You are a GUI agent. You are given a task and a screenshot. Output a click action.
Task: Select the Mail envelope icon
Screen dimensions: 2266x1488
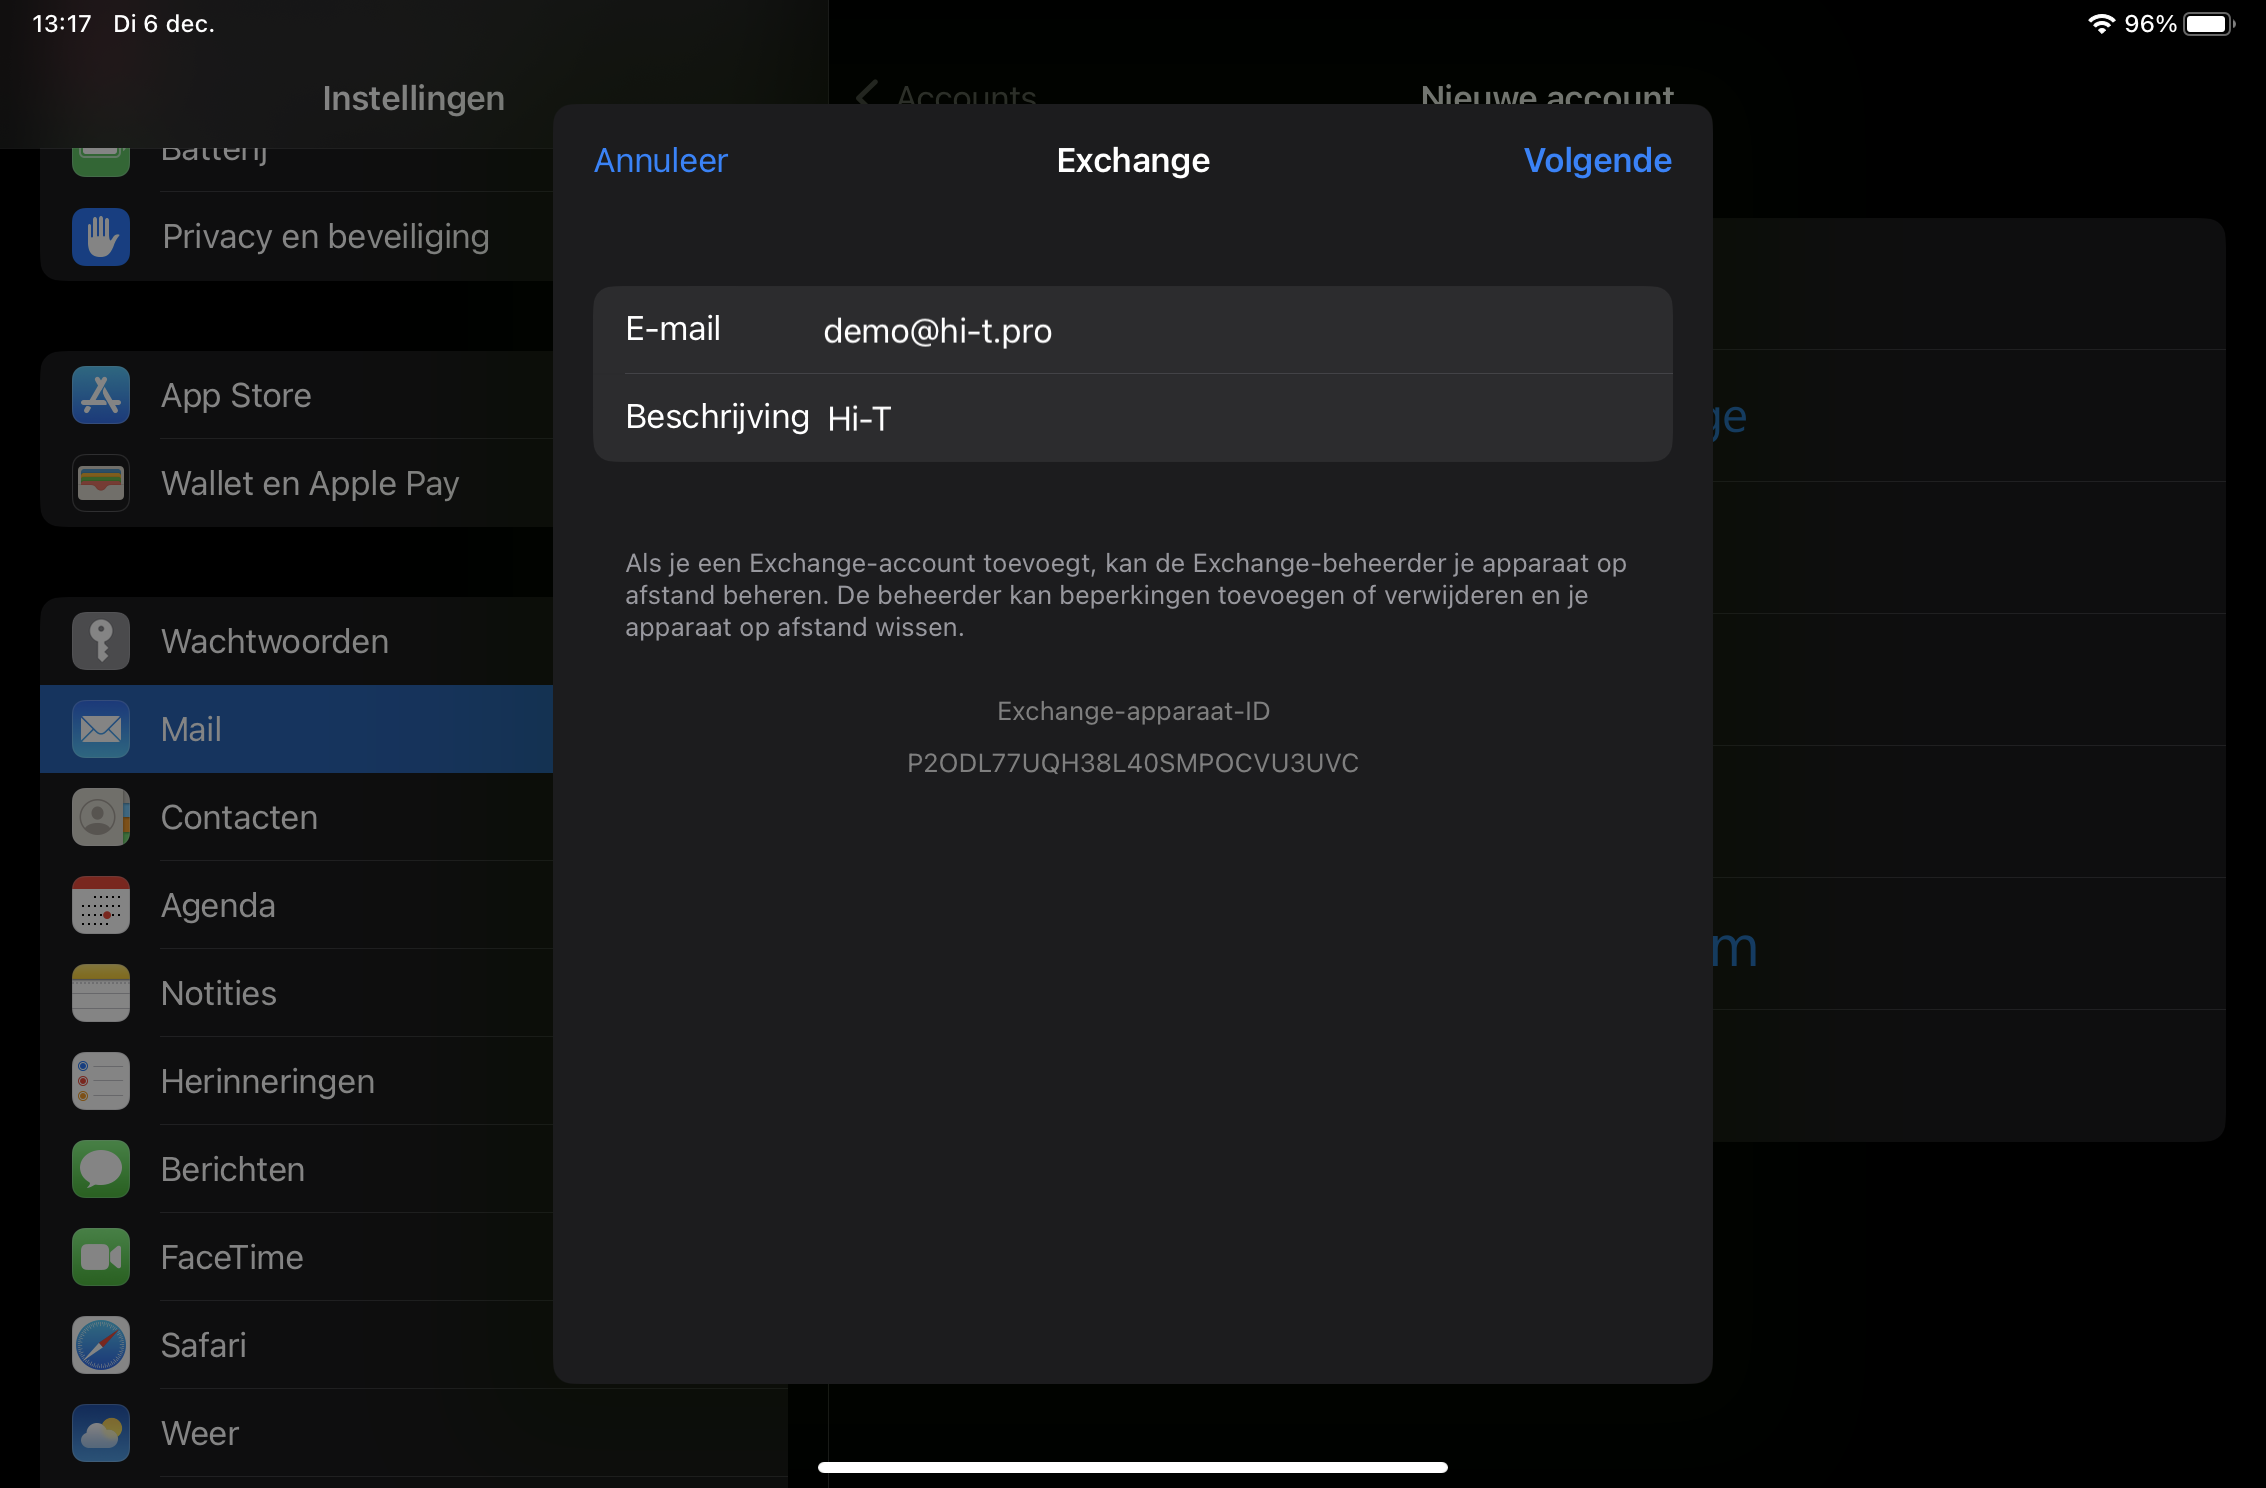coord(101,729)
